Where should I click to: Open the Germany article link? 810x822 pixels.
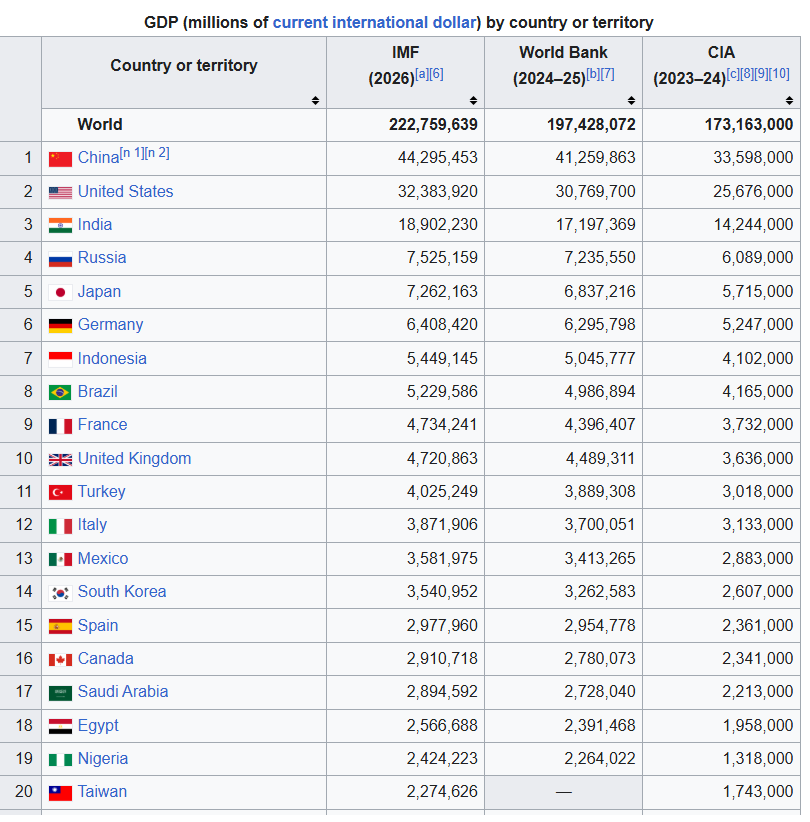click(110, 325)
